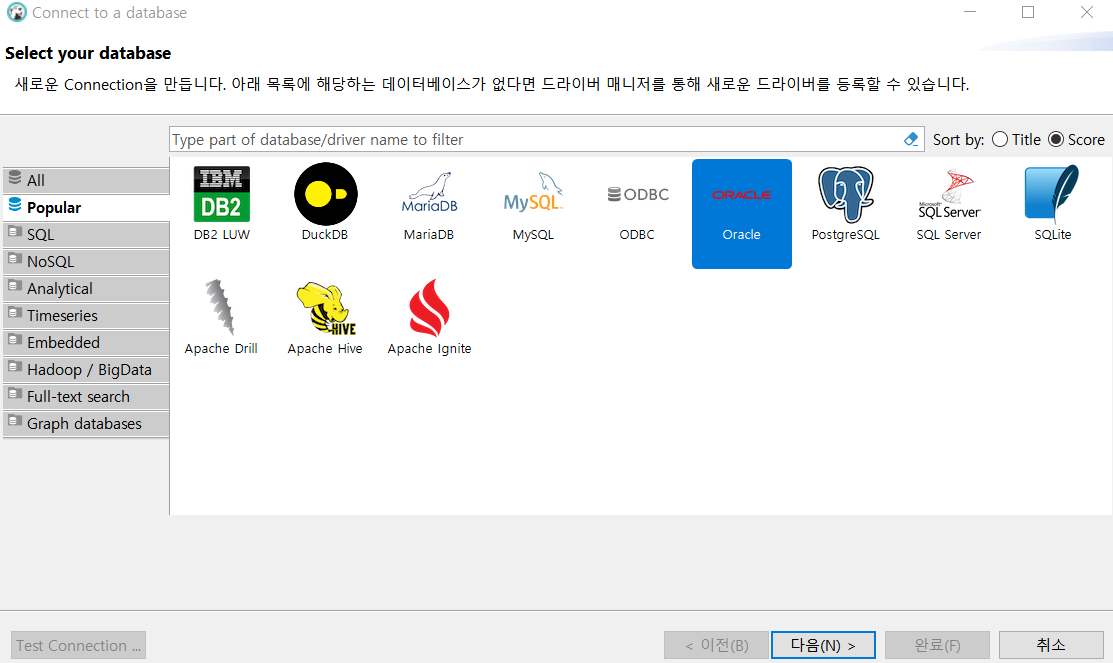Open the SQL category
Image resolution: width=1113 pixels, height=663 pixels.
coord(86,234)
